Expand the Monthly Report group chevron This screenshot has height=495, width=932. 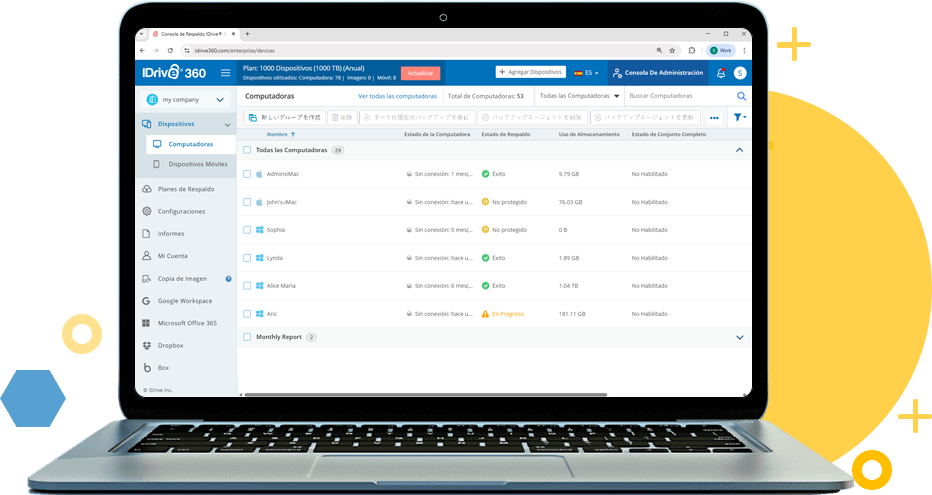740,338
